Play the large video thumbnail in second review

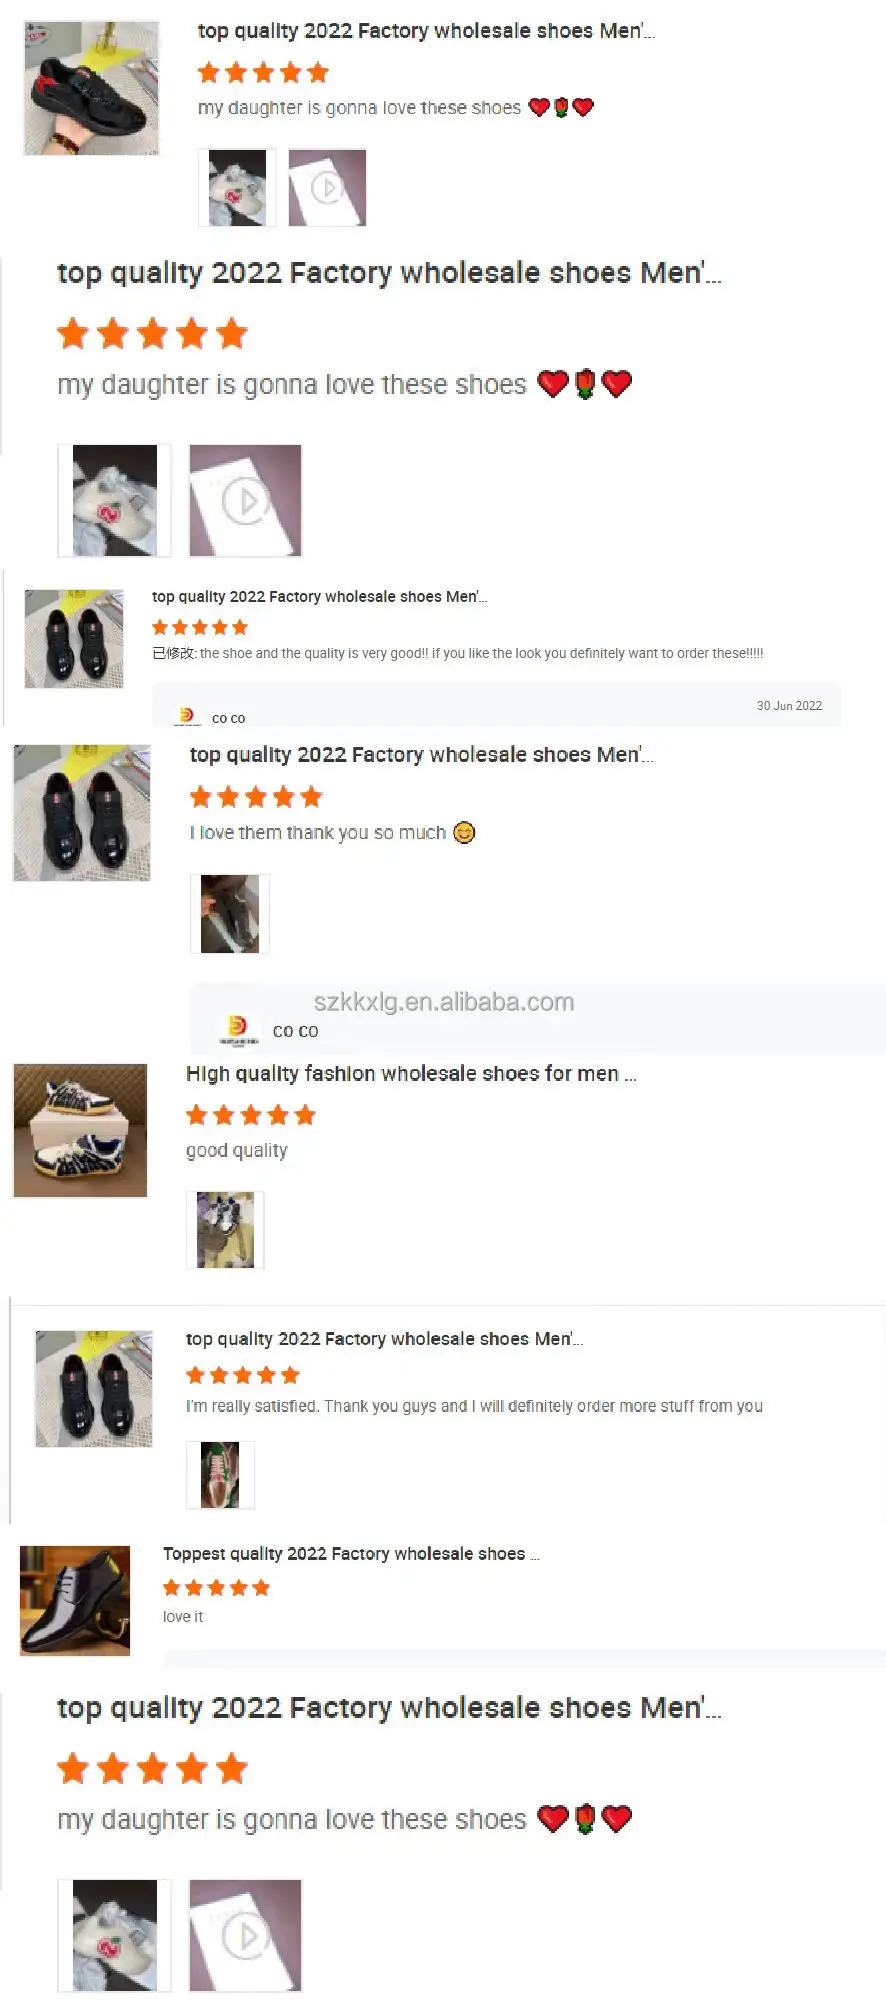[245, 501]
